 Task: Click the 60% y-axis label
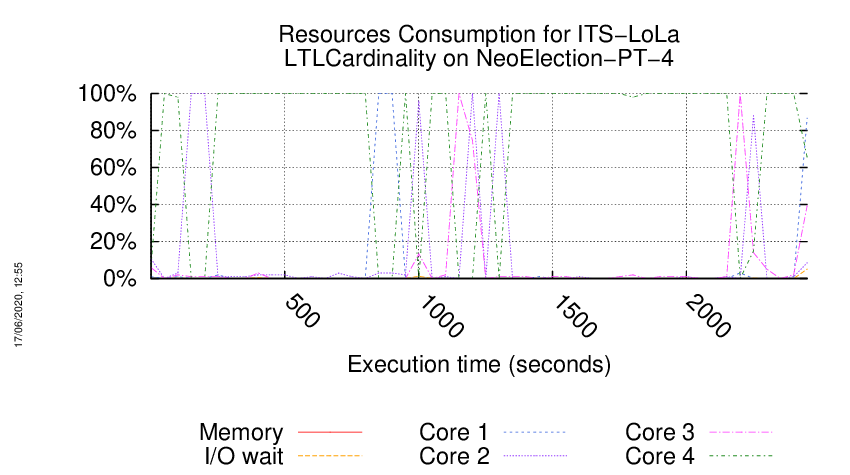(113, 168)
